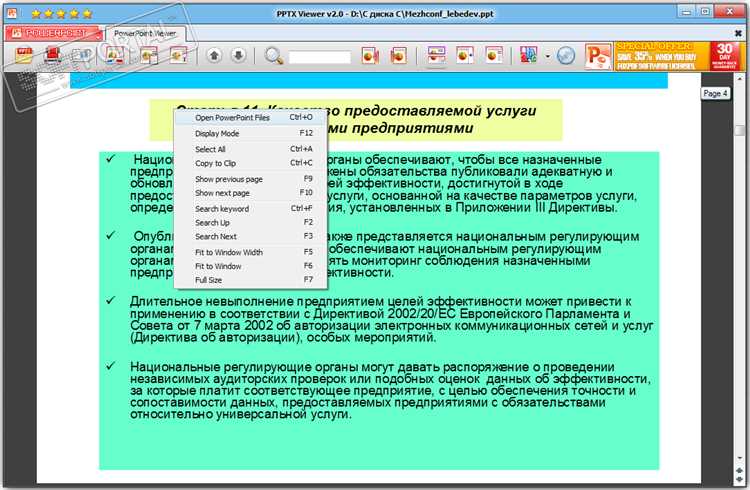Choose Open PowerPoint Files from context menu
This screenshot has width=750, height=490.
pos(232,117)
